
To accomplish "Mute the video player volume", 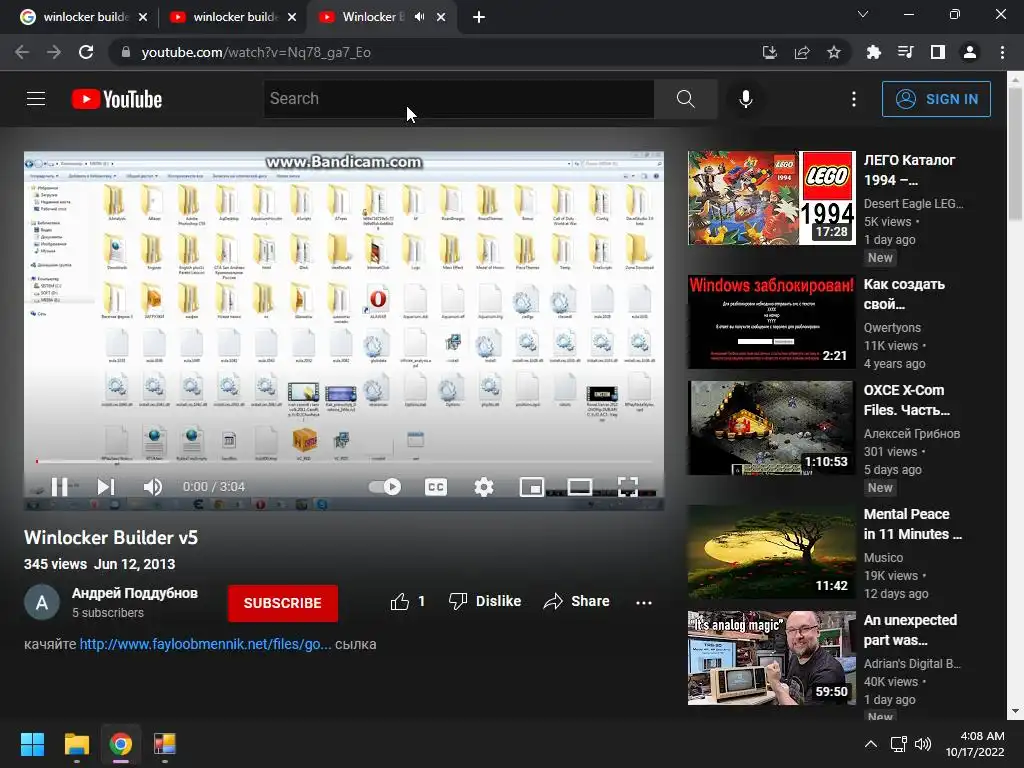I will pyautogui.click(x=153, y=487).
